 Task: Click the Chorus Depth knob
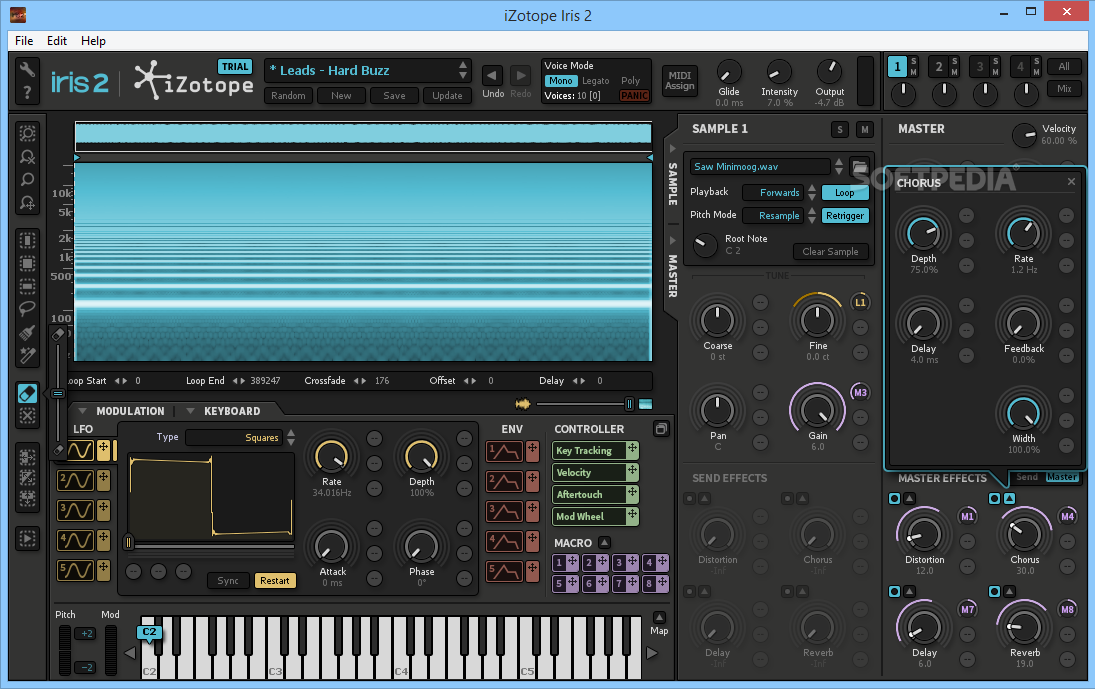coord(923,234)
